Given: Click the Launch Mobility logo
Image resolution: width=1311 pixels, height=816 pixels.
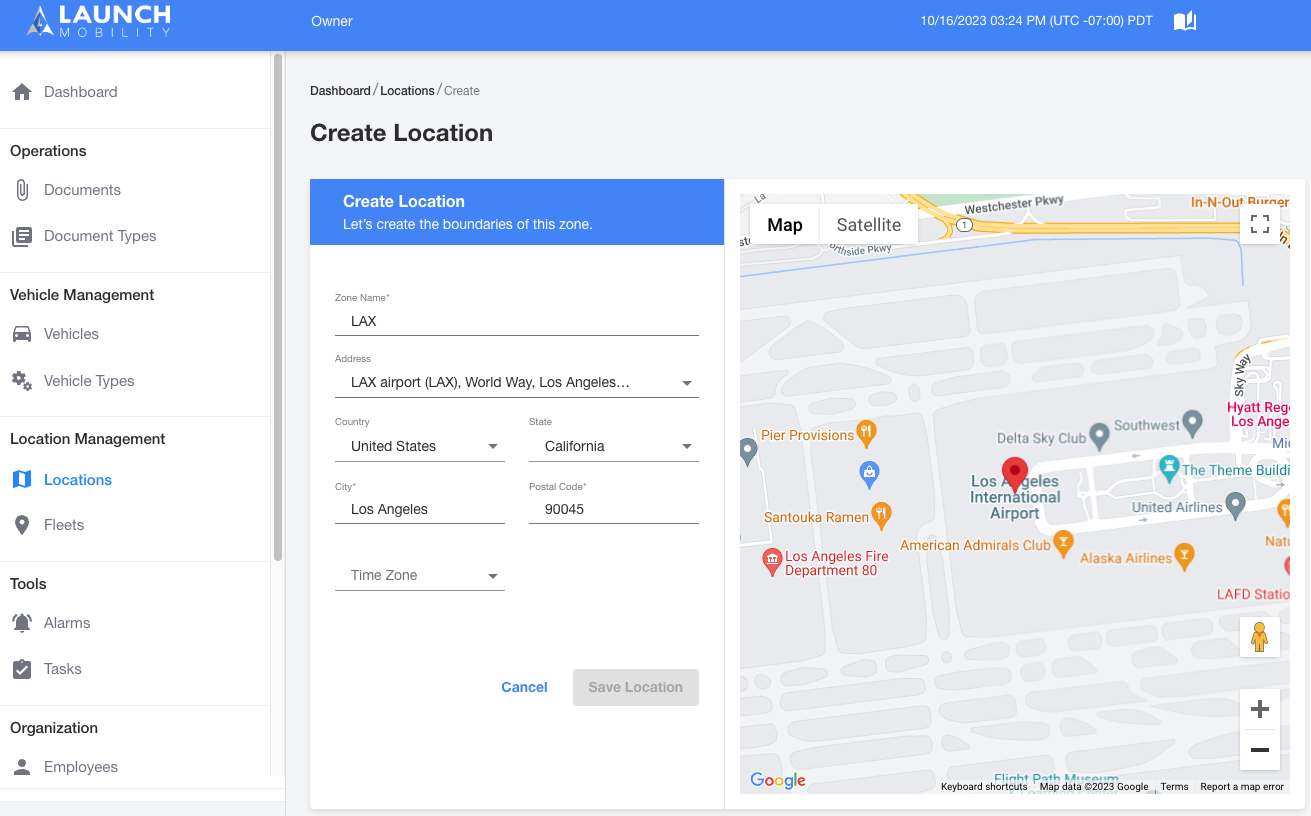Looking at the screenshot, I should [98, 21].
